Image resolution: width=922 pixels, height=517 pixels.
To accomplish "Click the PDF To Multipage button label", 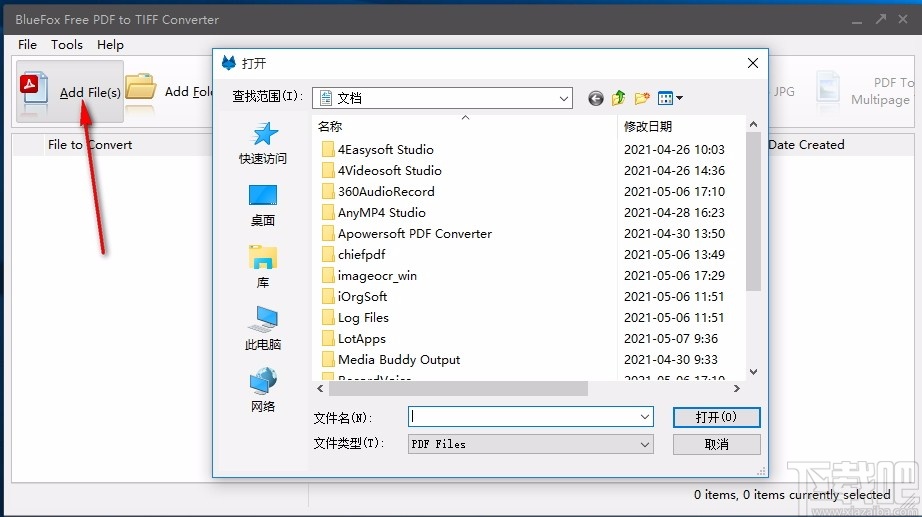I will click(882, 91).
